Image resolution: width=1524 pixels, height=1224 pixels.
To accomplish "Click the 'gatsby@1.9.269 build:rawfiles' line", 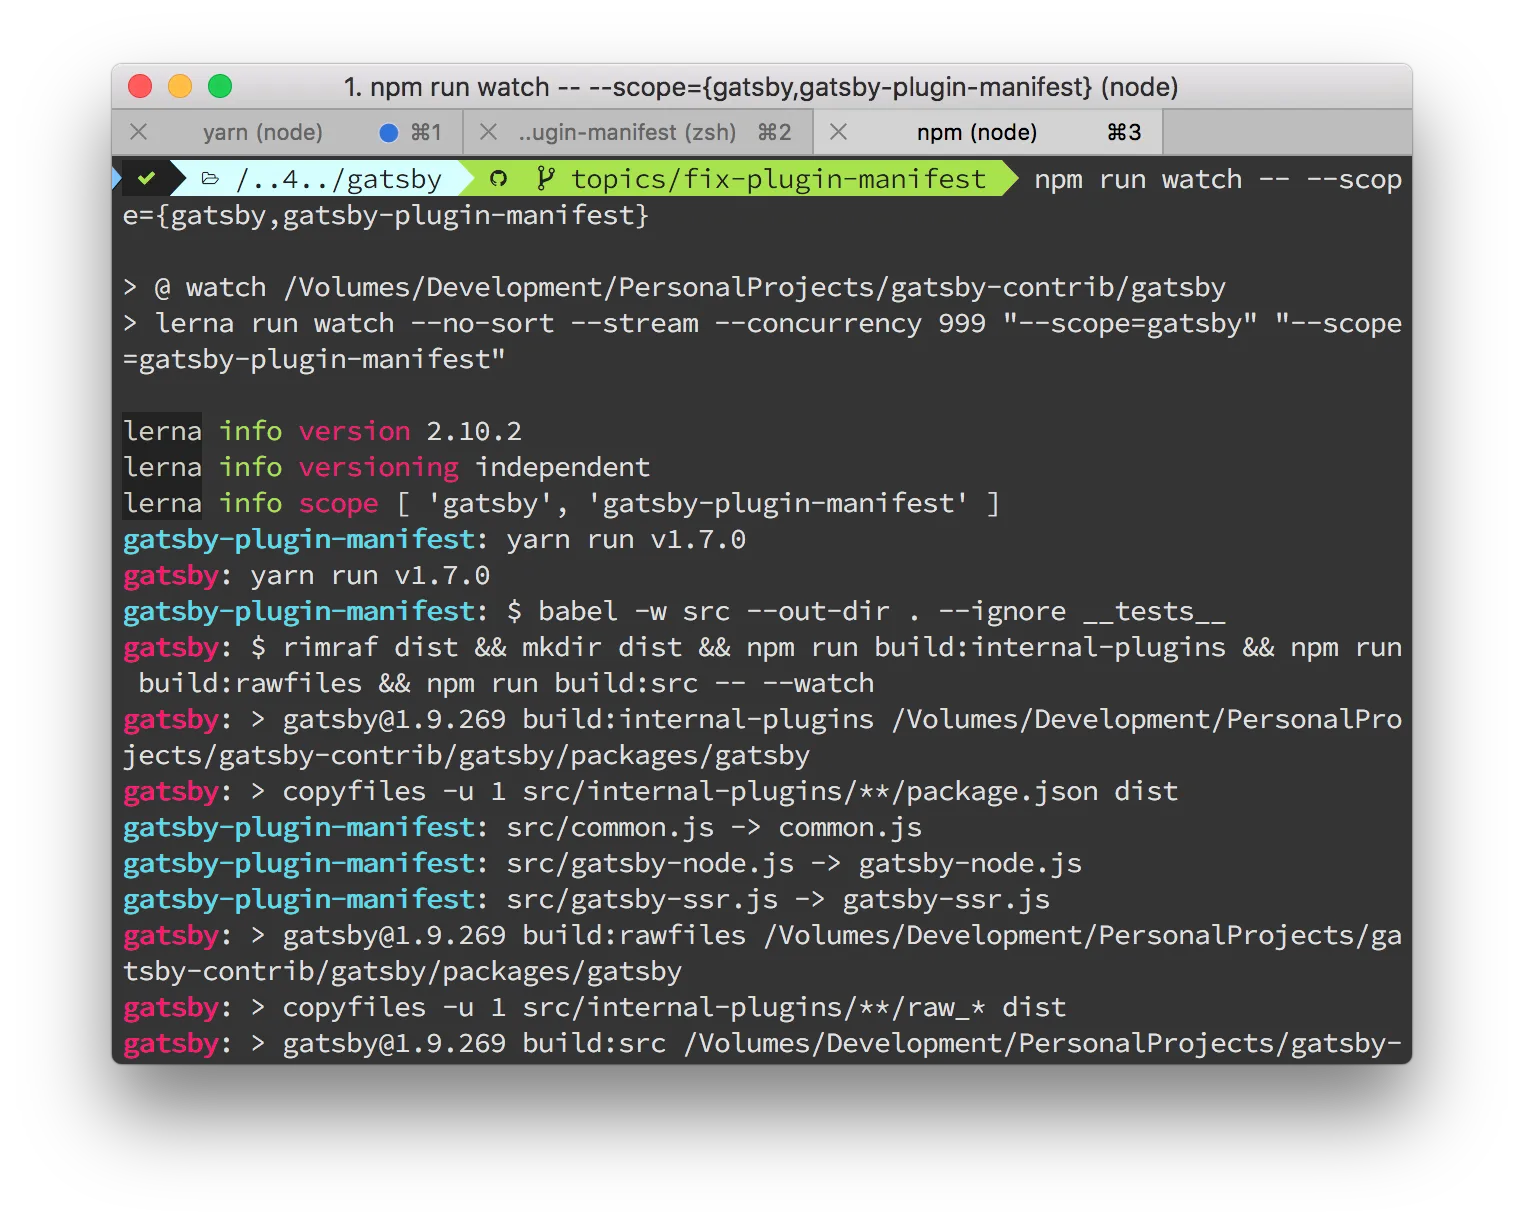I will point(762,953).
